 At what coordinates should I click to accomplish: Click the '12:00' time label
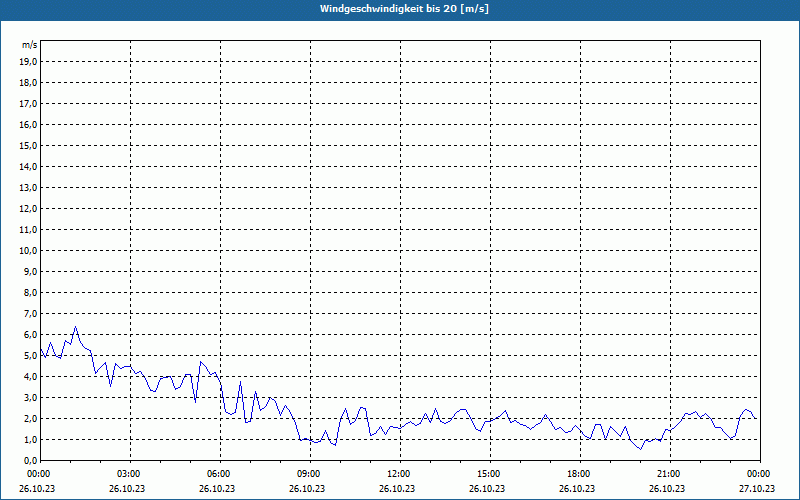tap(400, 474)
